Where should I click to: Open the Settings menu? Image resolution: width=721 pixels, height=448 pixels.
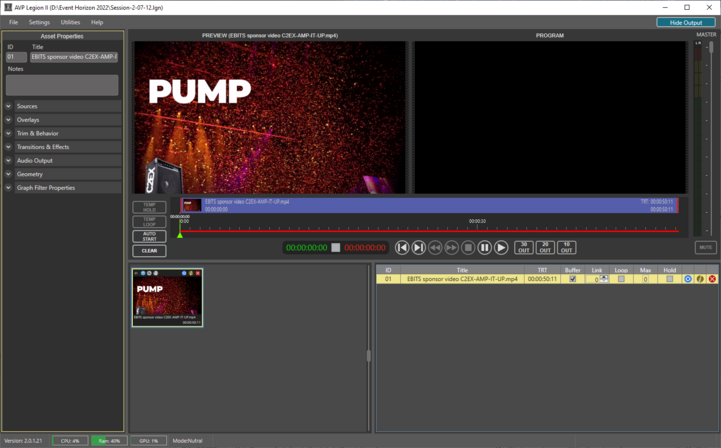click(39, 22)
